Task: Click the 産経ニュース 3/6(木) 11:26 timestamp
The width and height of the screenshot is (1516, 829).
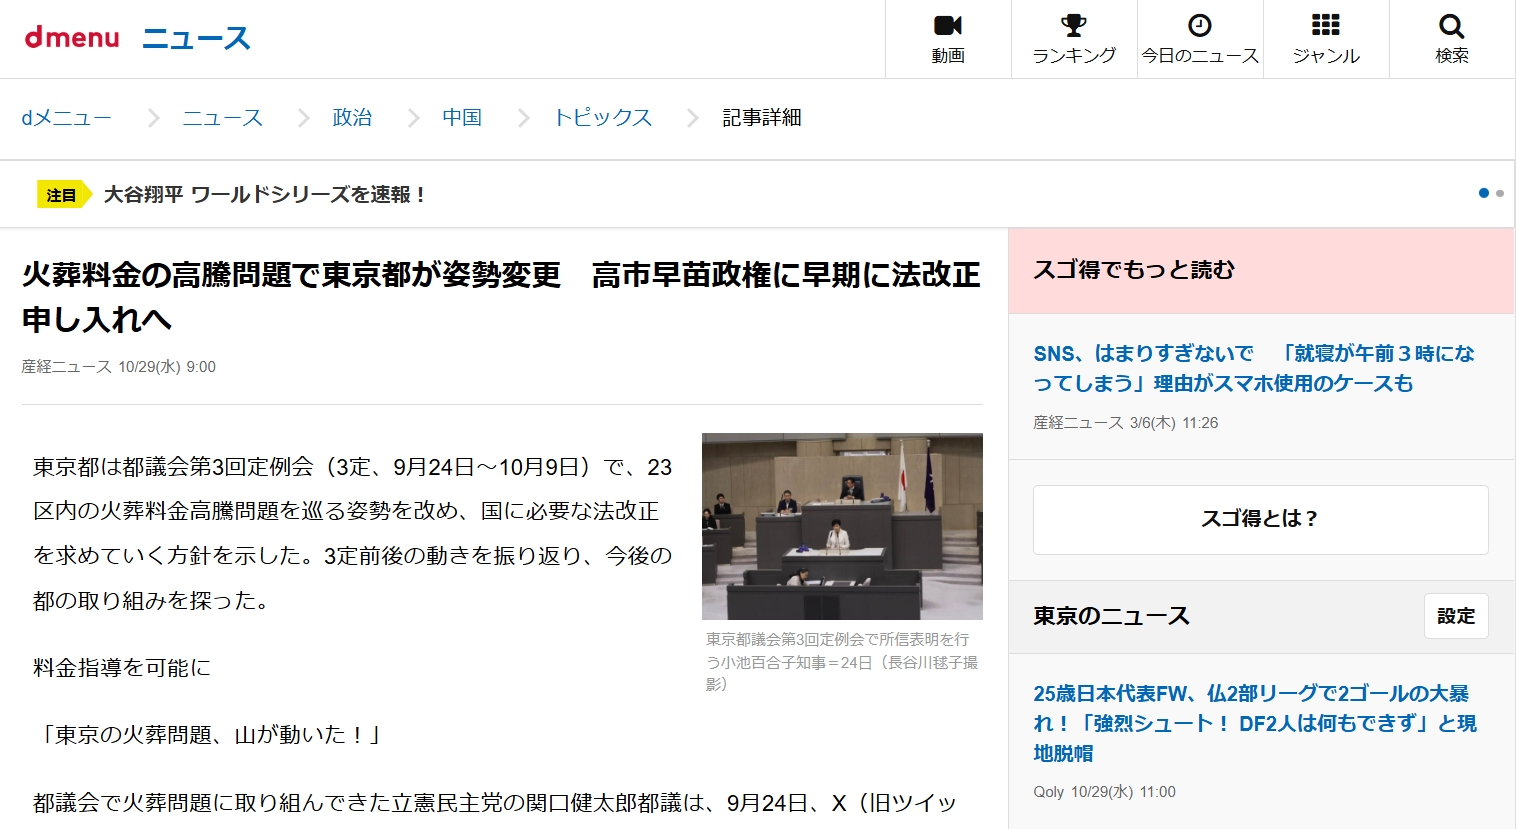Action: click(x=1126, y=423)
